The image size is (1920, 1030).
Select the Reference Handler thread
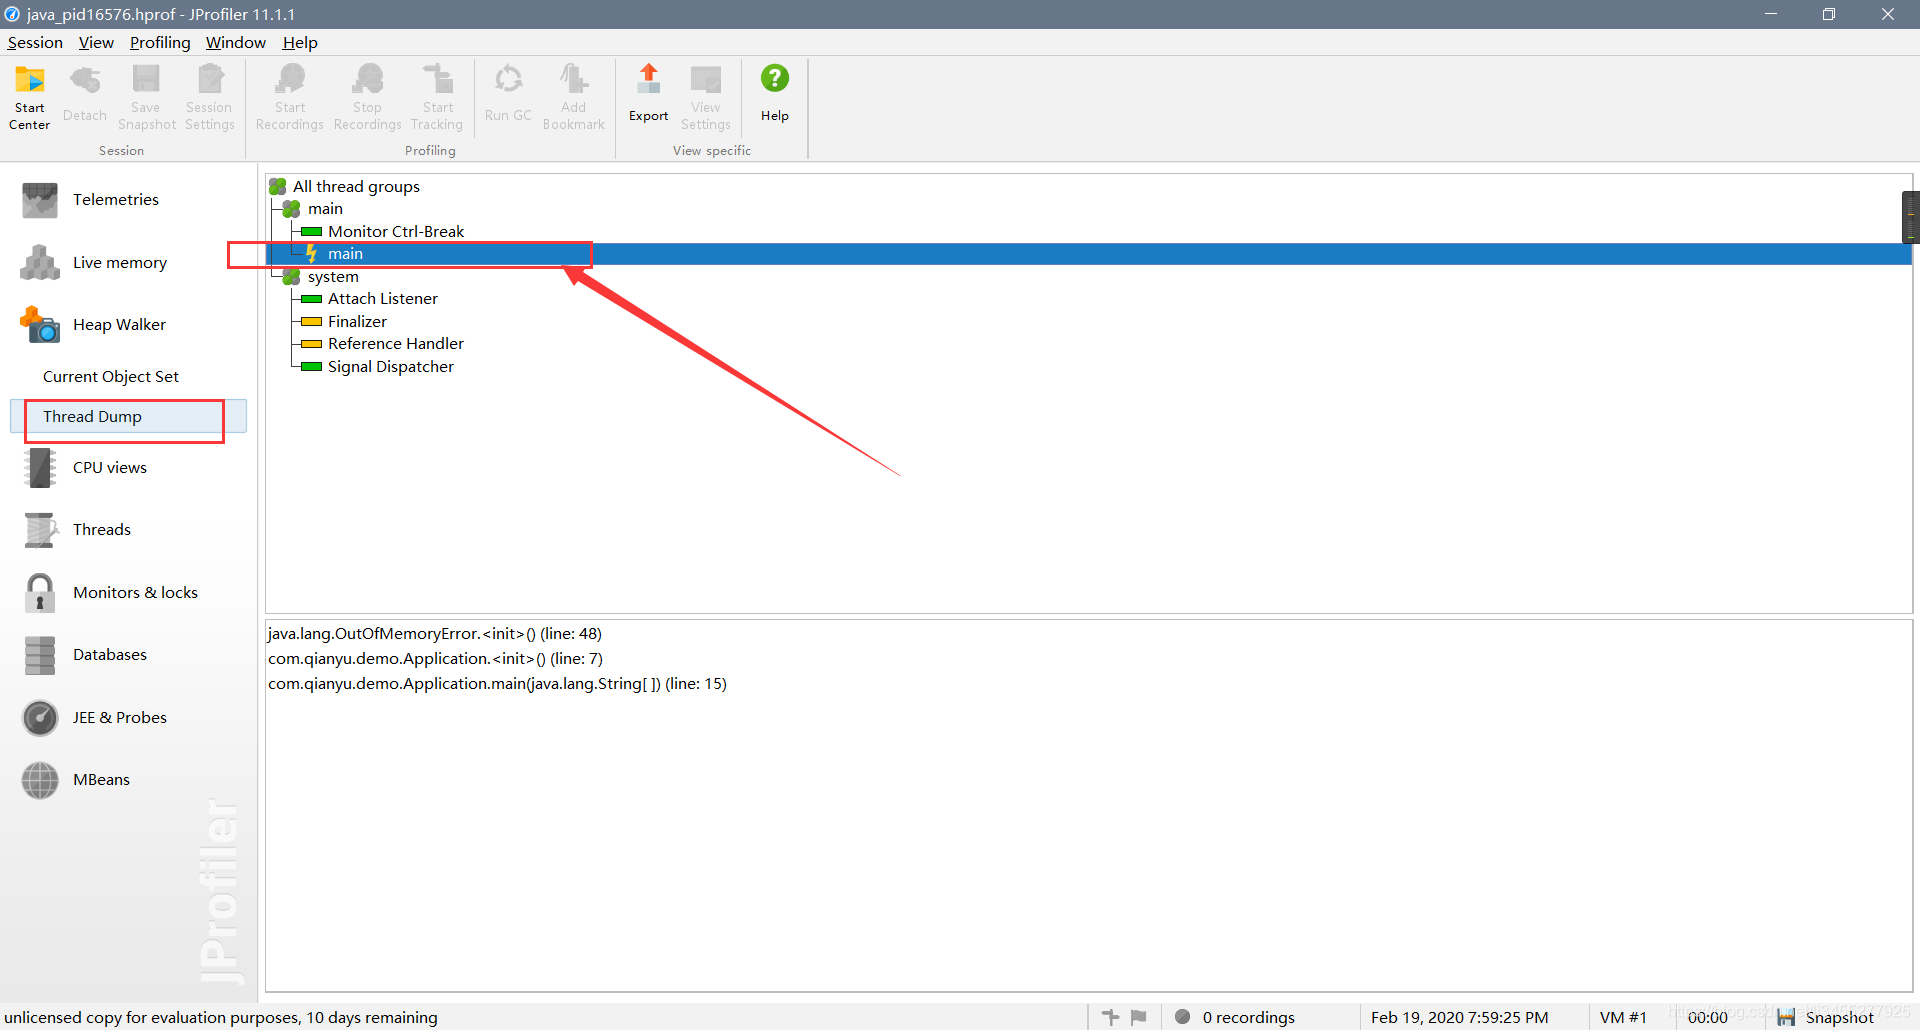[396, 344]
